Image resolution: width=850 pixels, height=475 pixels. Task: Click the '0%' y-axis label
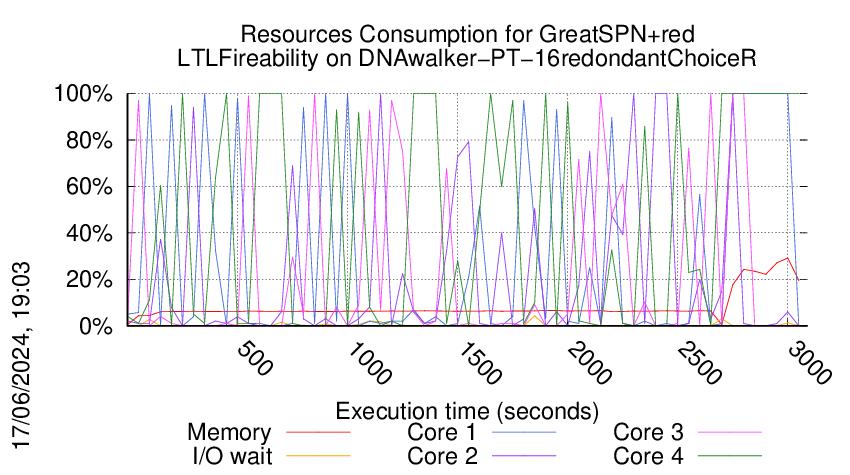[x=96, y=326]
